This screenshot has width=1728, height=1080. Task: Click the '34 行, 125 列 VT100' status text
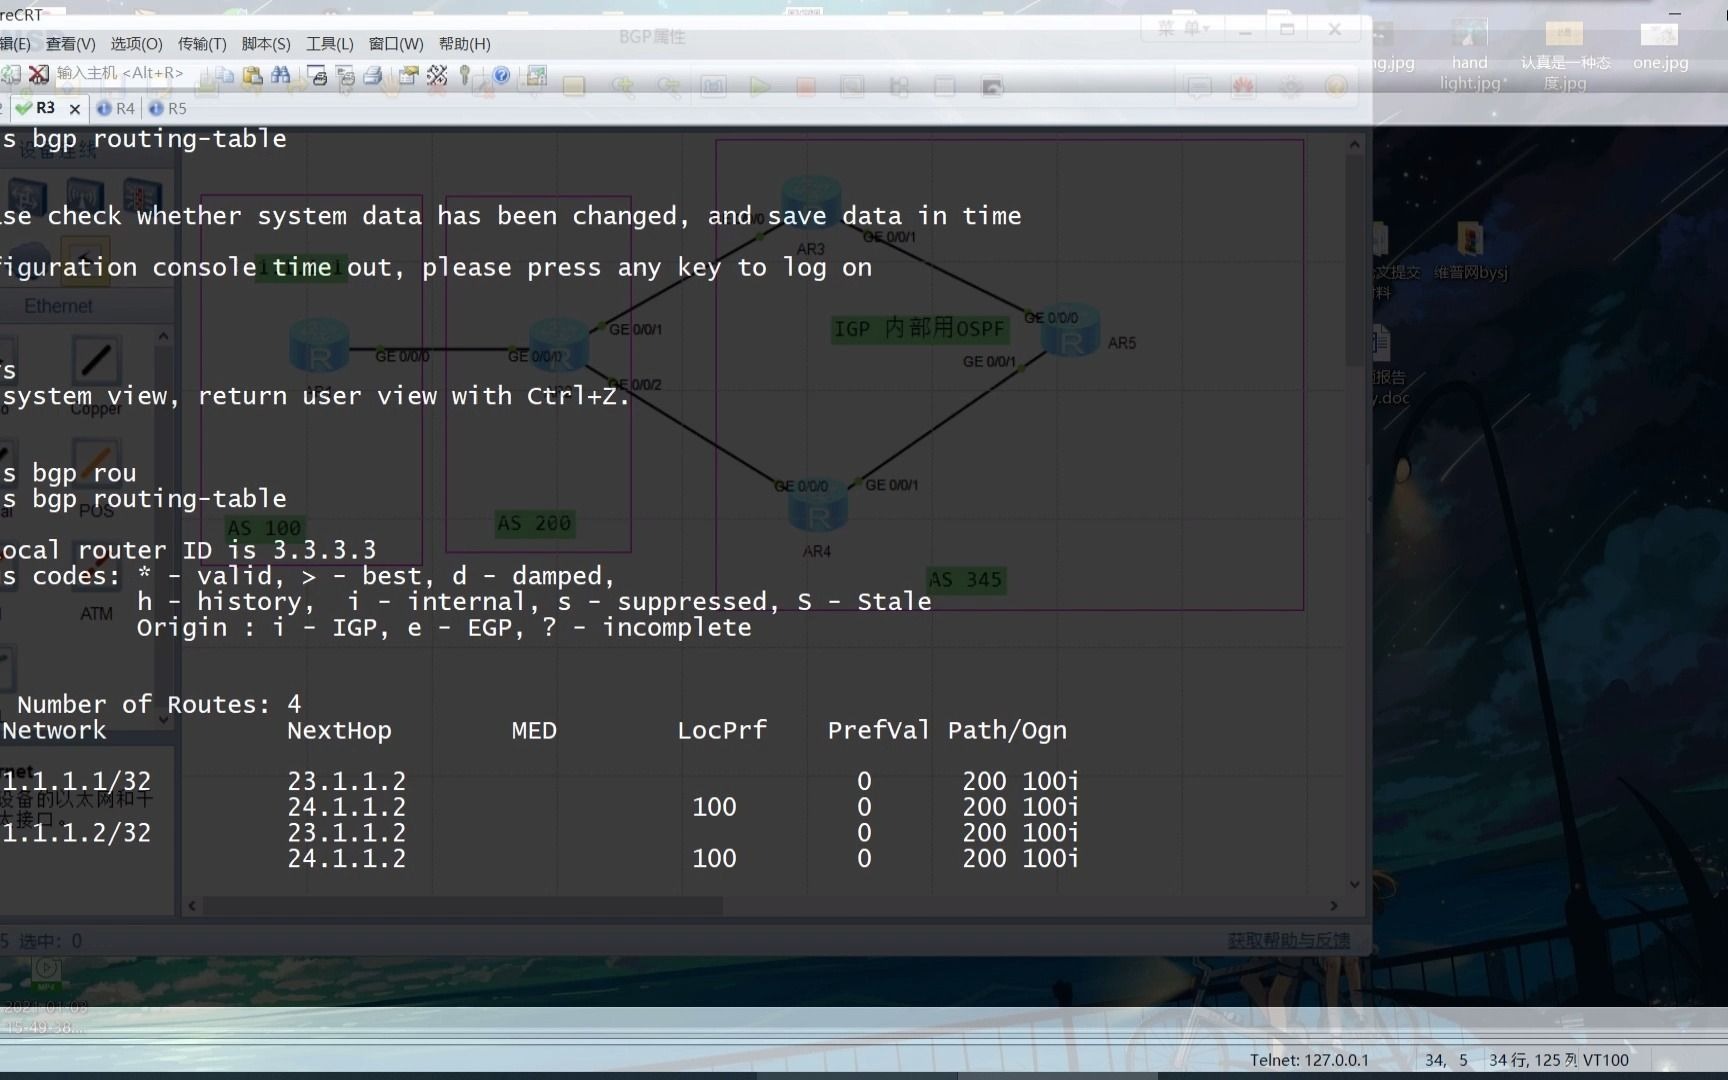pos(1559,1060)
